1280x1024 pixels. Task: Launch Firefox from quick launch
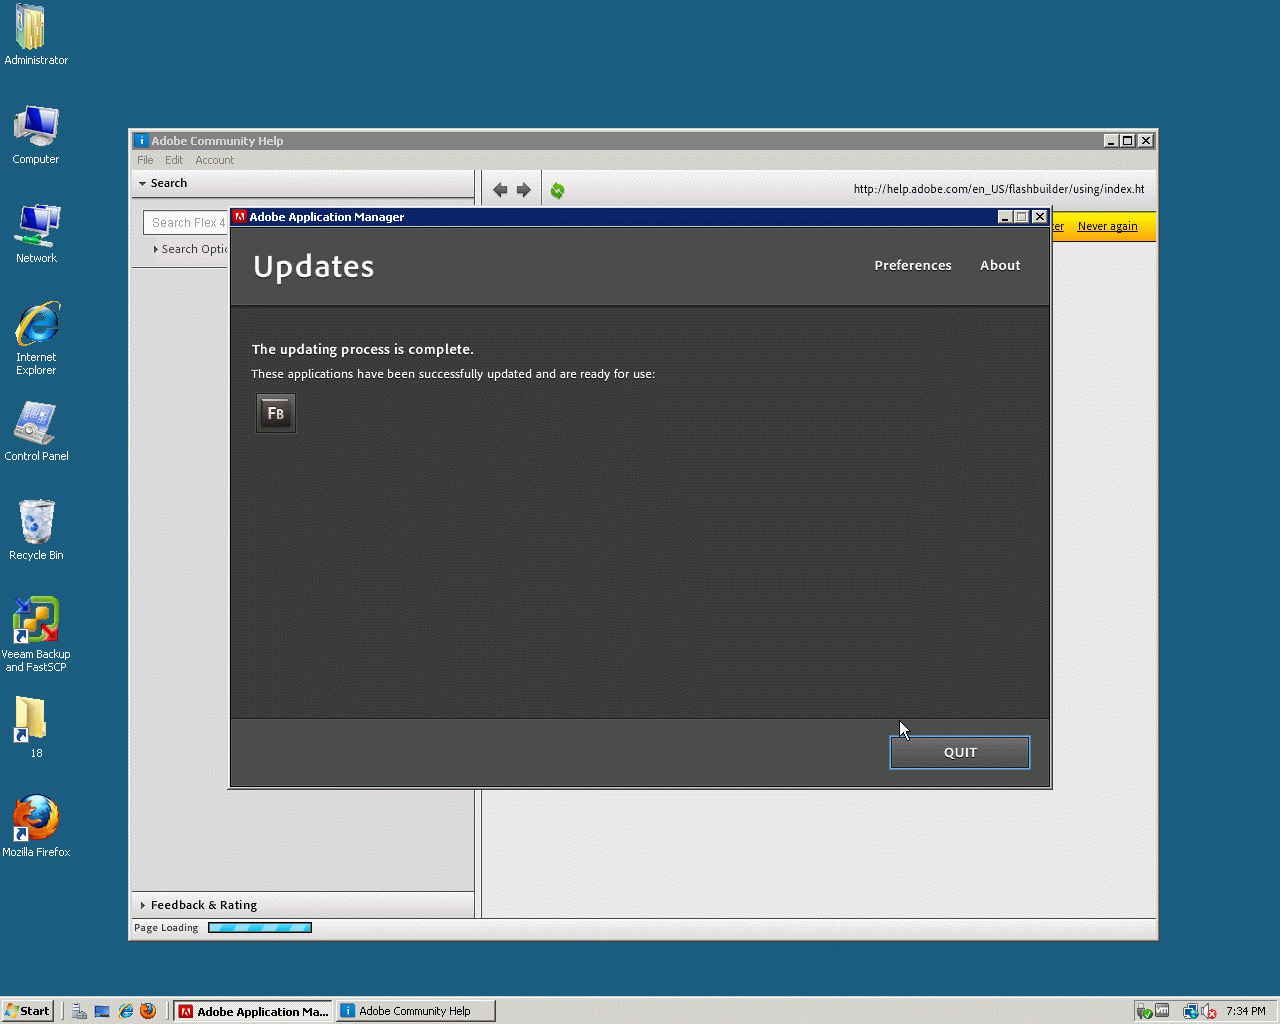point(148,1011)
